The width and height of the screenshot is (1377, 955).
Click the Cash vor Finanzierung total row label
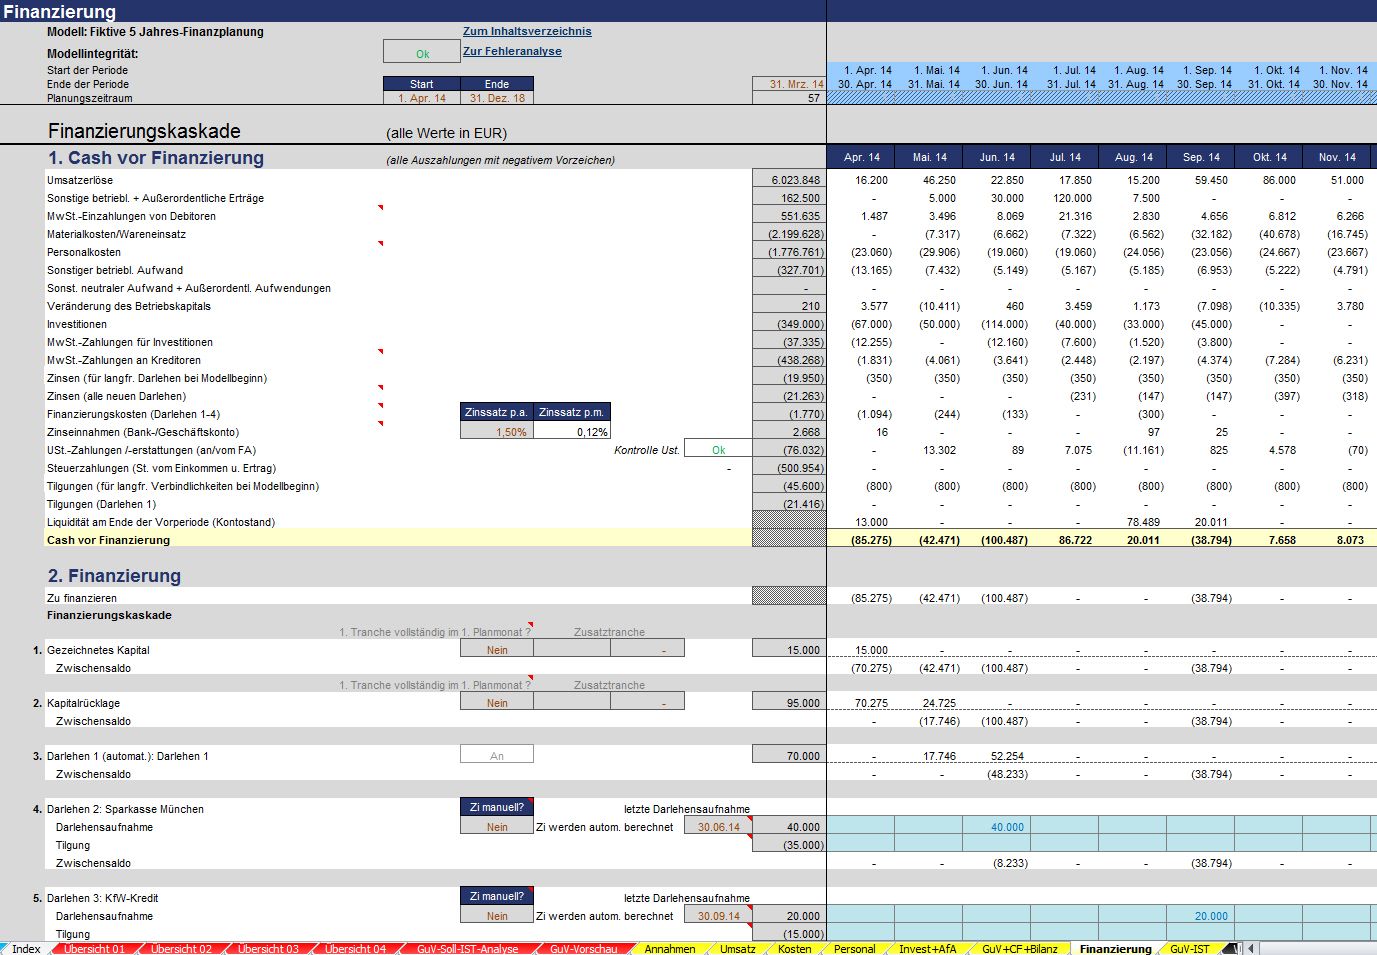[108, 540]
